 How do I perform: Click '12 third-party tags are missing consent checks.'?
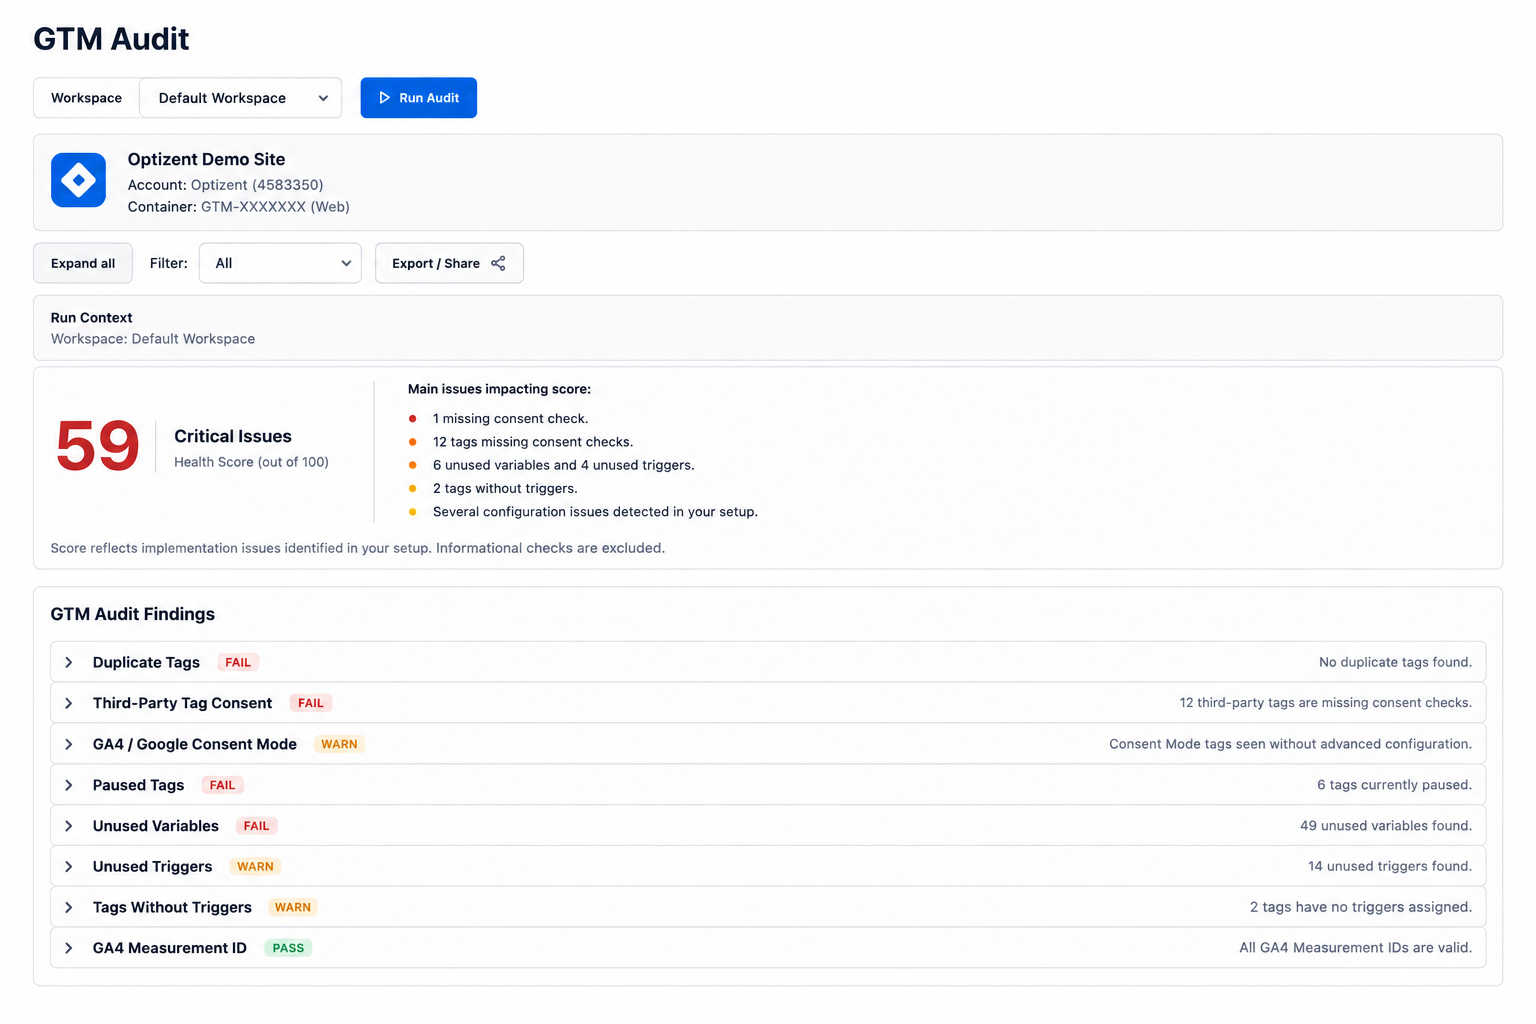pos(1325,703)
